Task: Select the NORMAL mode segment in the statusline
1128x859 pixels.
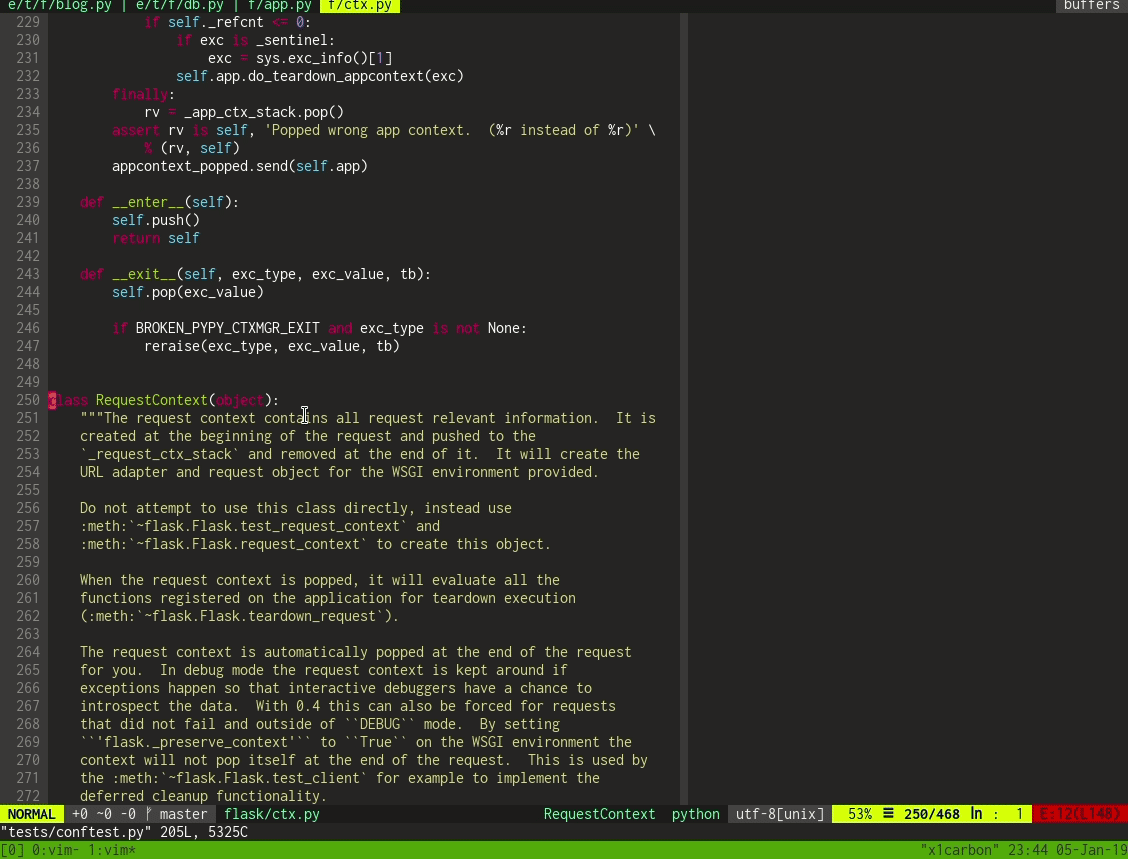Action: 31,814
